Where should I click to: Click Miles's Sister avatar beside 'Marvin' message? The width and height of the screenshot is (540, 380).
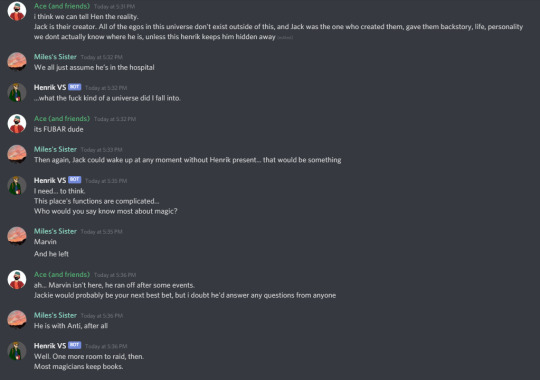pyautogui.click(x=17, y=236)
